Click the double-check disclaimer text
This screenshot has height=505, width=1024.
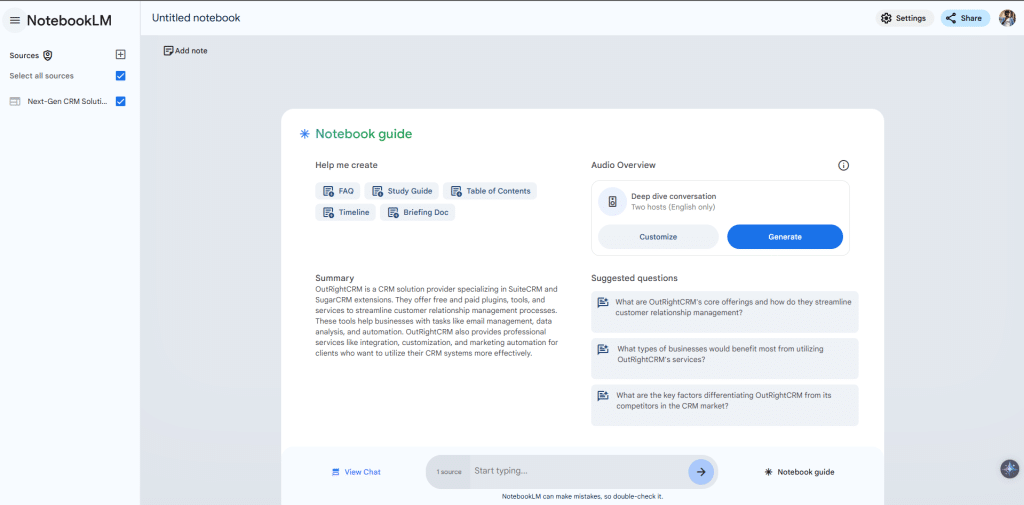(583, 497)
